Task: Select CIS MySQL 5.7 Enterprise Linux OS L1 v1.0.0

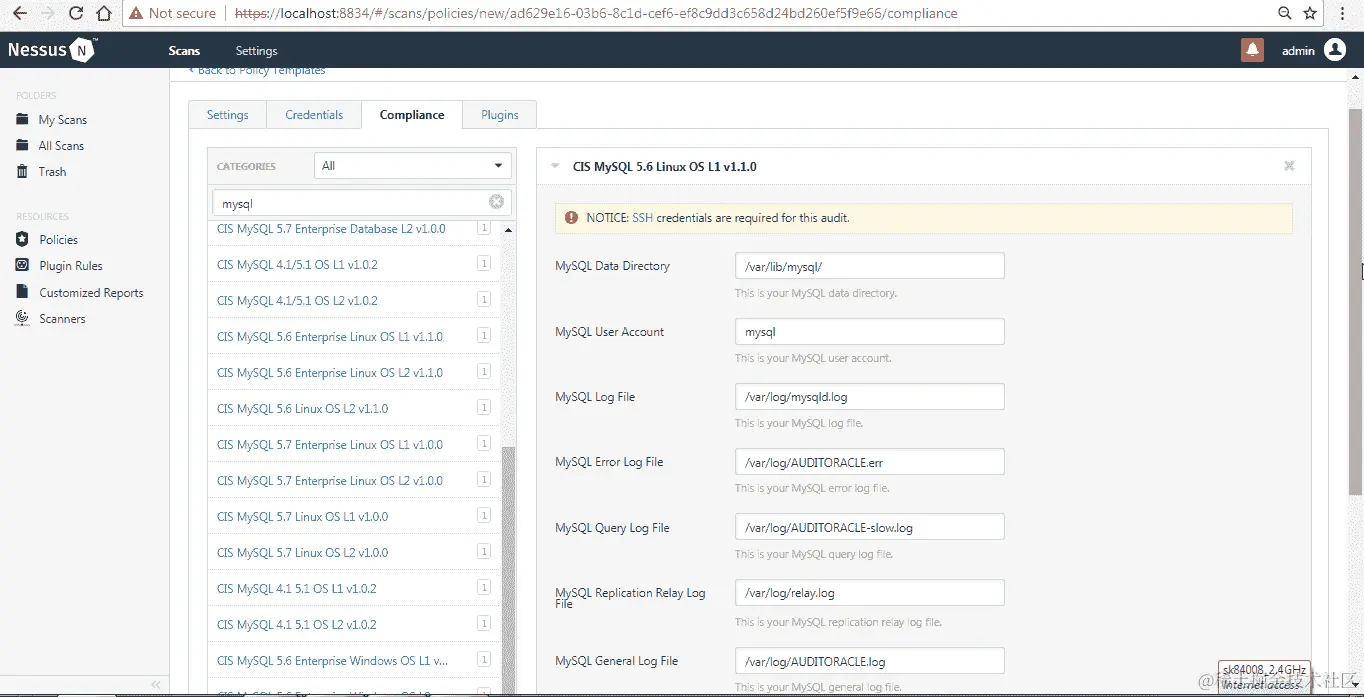Action: pyautogui.click(x=330, y=444)
